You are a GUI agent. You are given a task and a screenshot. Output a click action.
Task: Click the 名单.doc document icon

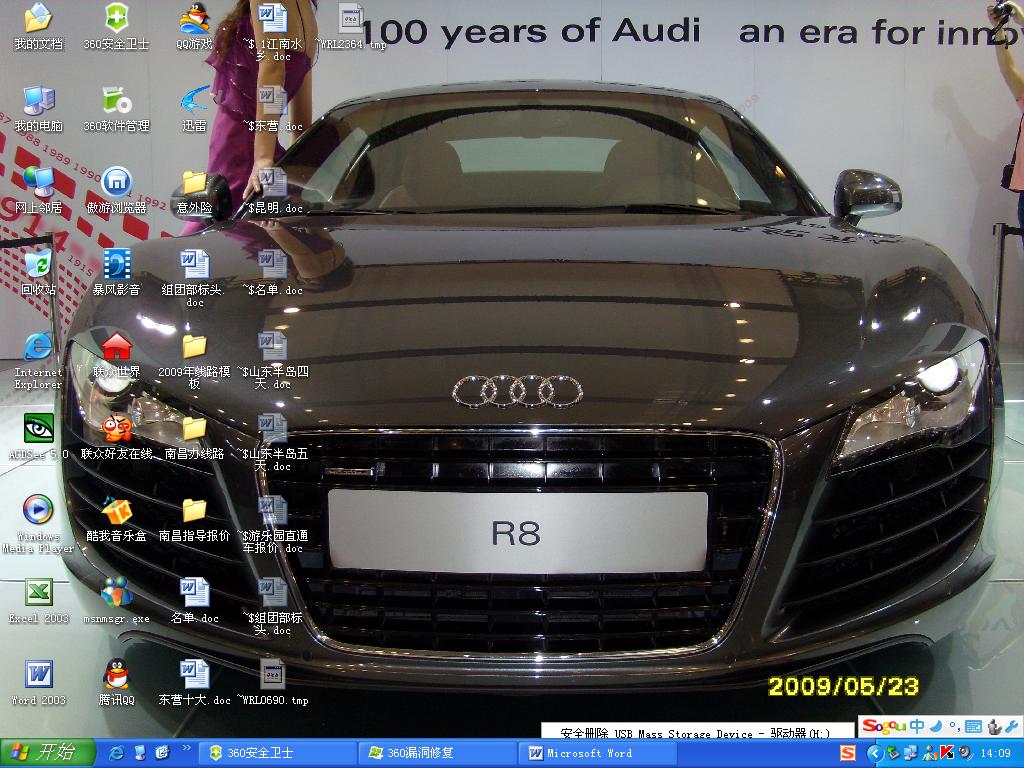[195, 600]
